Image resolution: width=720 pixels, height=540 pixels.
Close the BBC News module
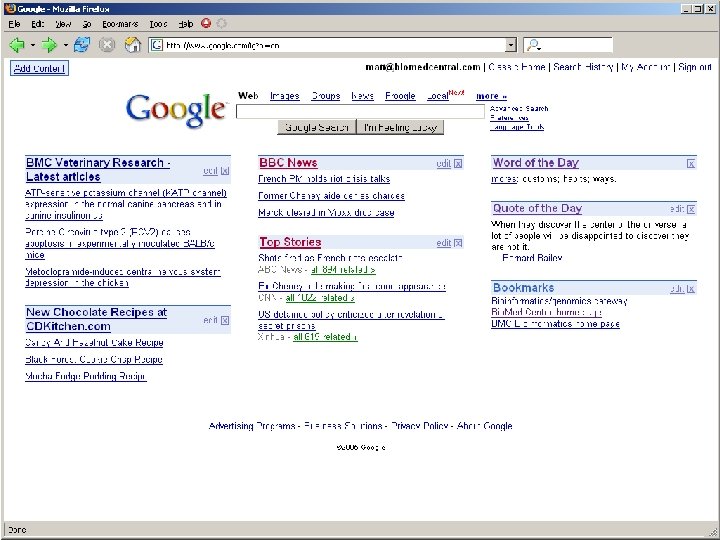pos(458,163)
